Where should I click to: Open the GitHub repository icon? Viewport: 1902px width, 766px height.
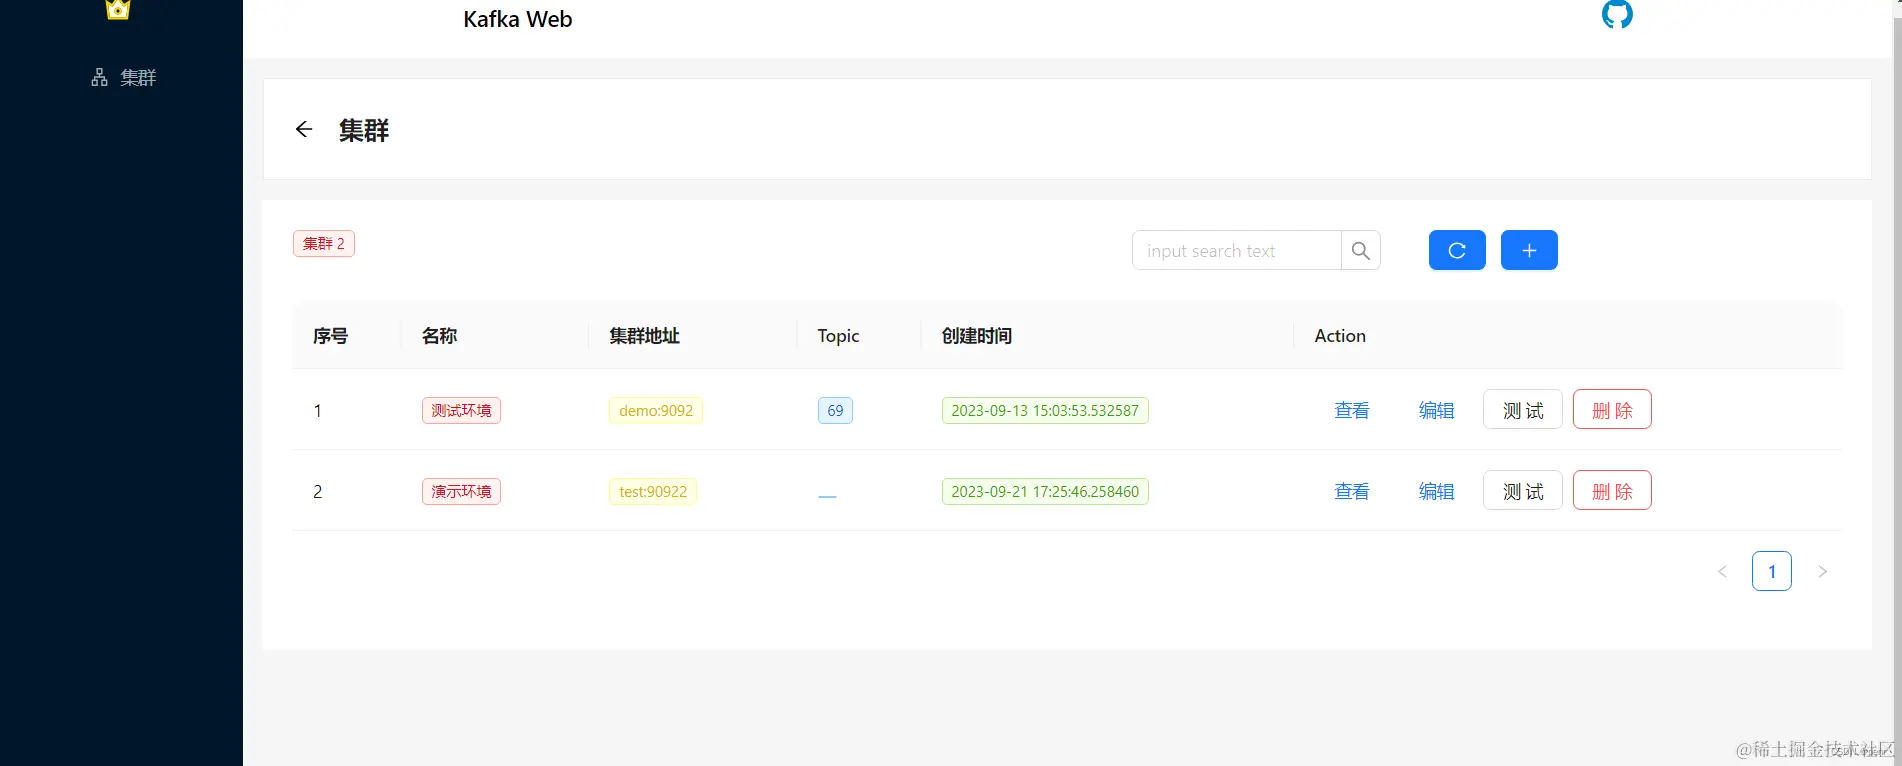[1617, 13]
